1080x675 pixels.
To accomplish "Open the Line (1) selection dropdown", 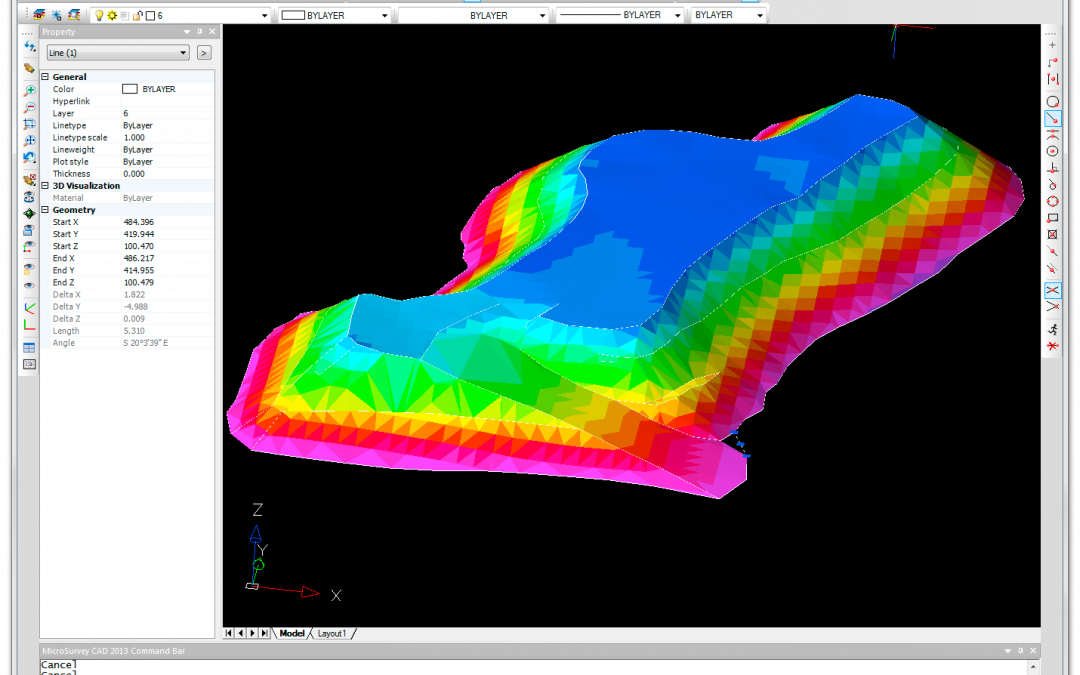I will pyautogui.click(x=117, y=53).
